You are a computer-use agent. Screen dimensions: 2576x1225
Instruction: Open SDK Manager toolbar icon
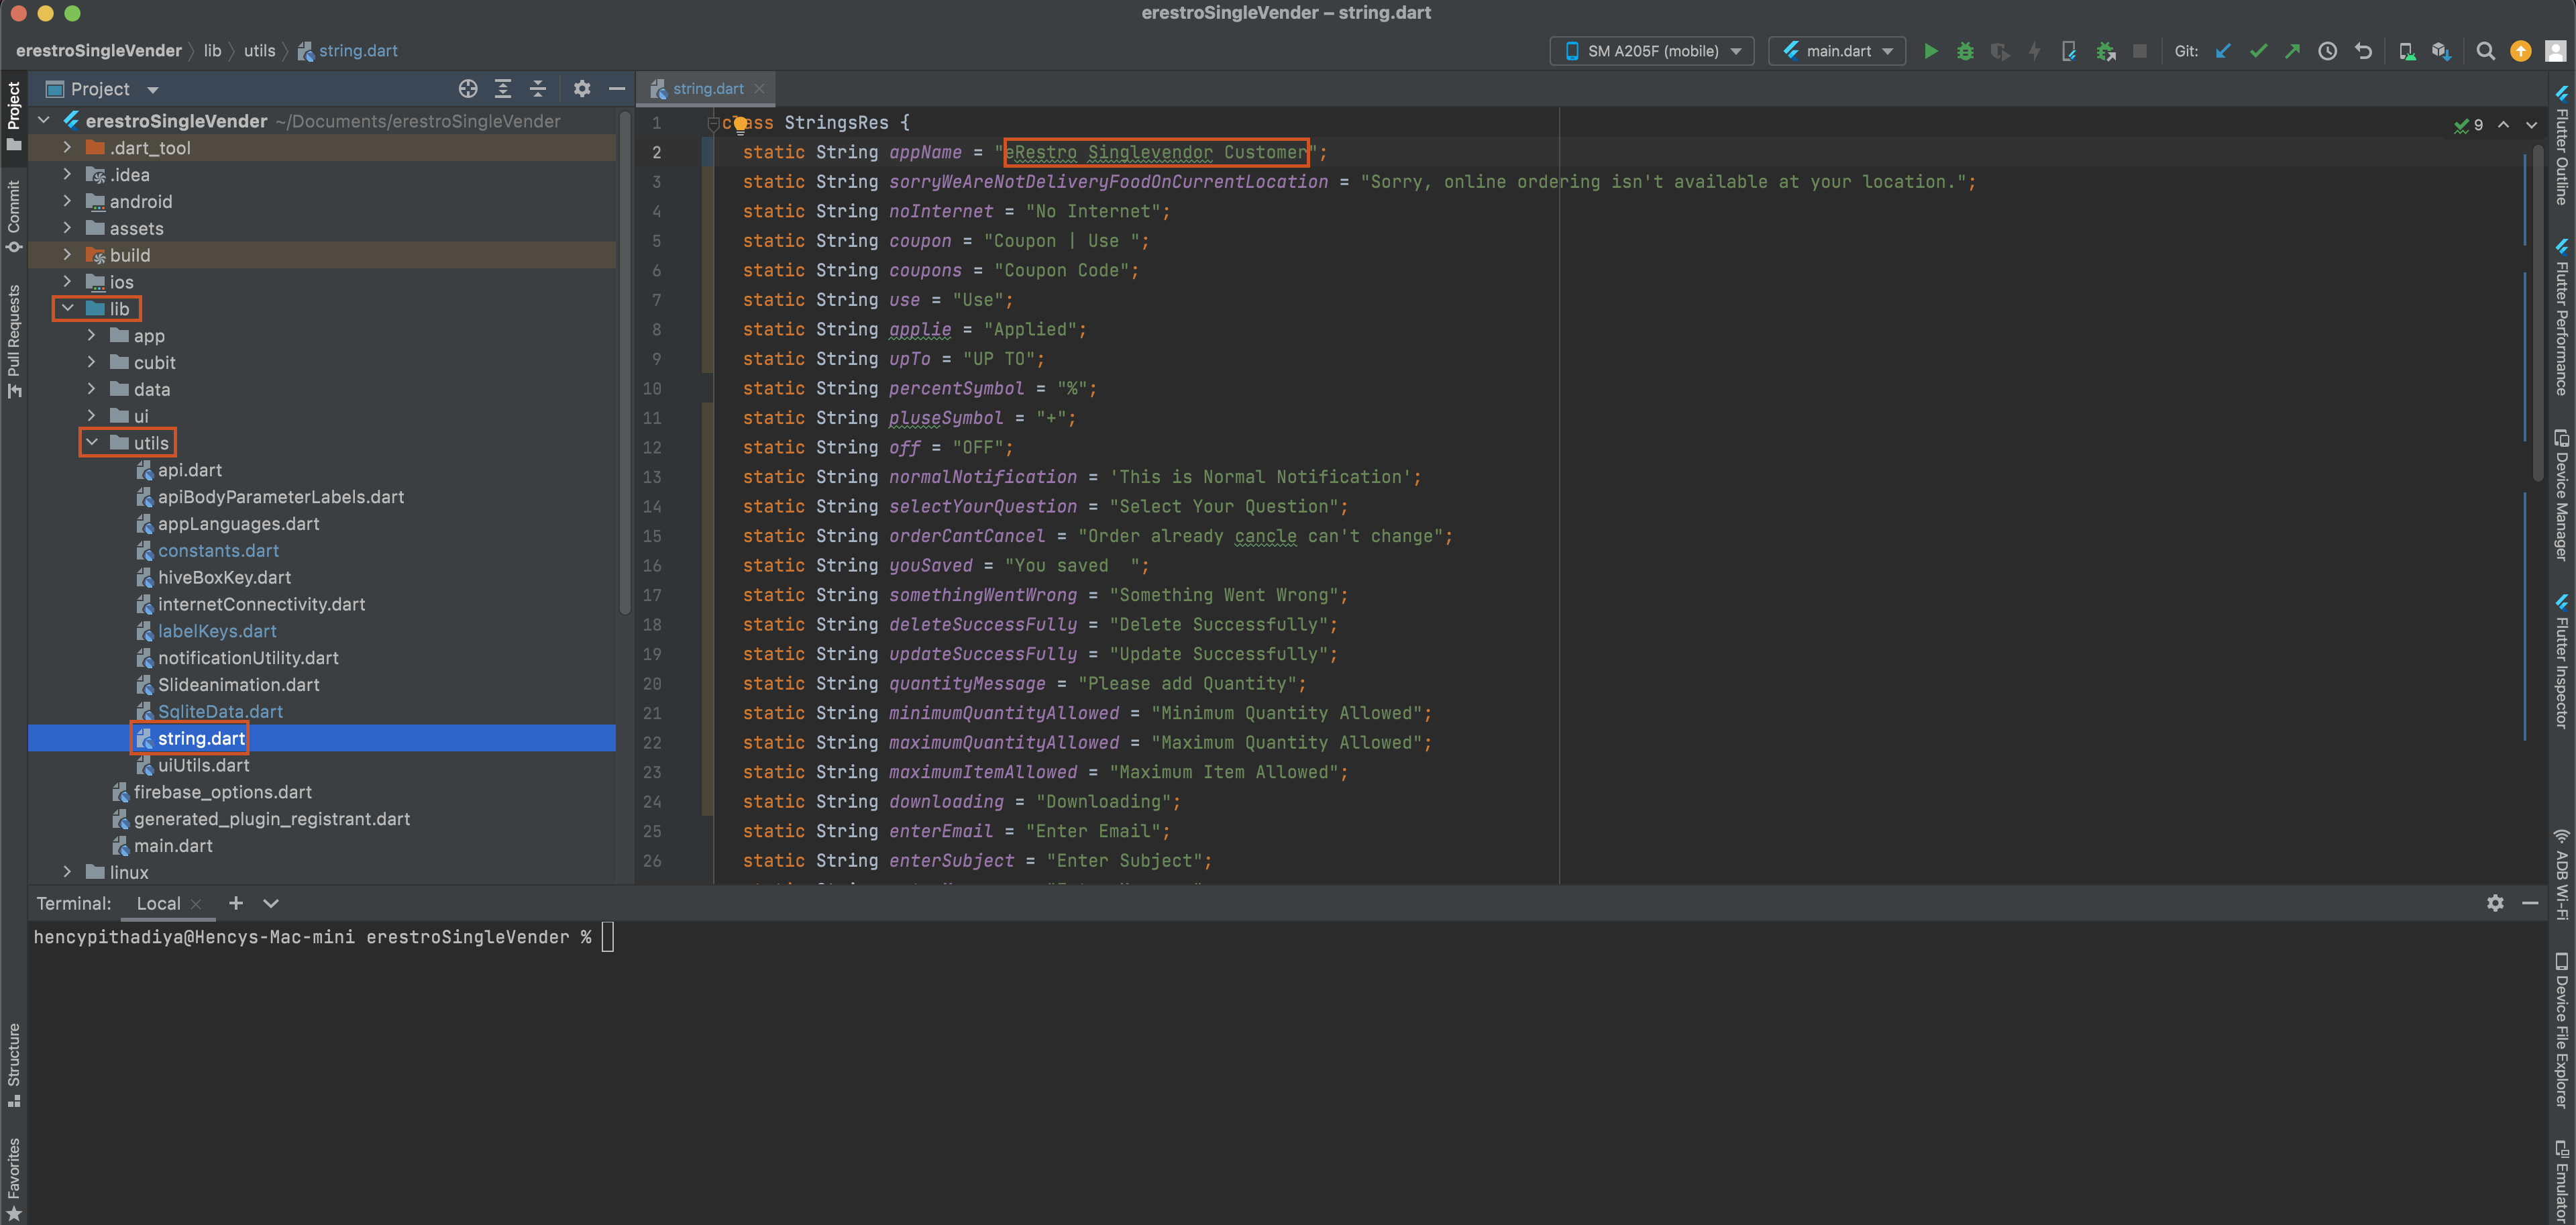click(2441, 51)
